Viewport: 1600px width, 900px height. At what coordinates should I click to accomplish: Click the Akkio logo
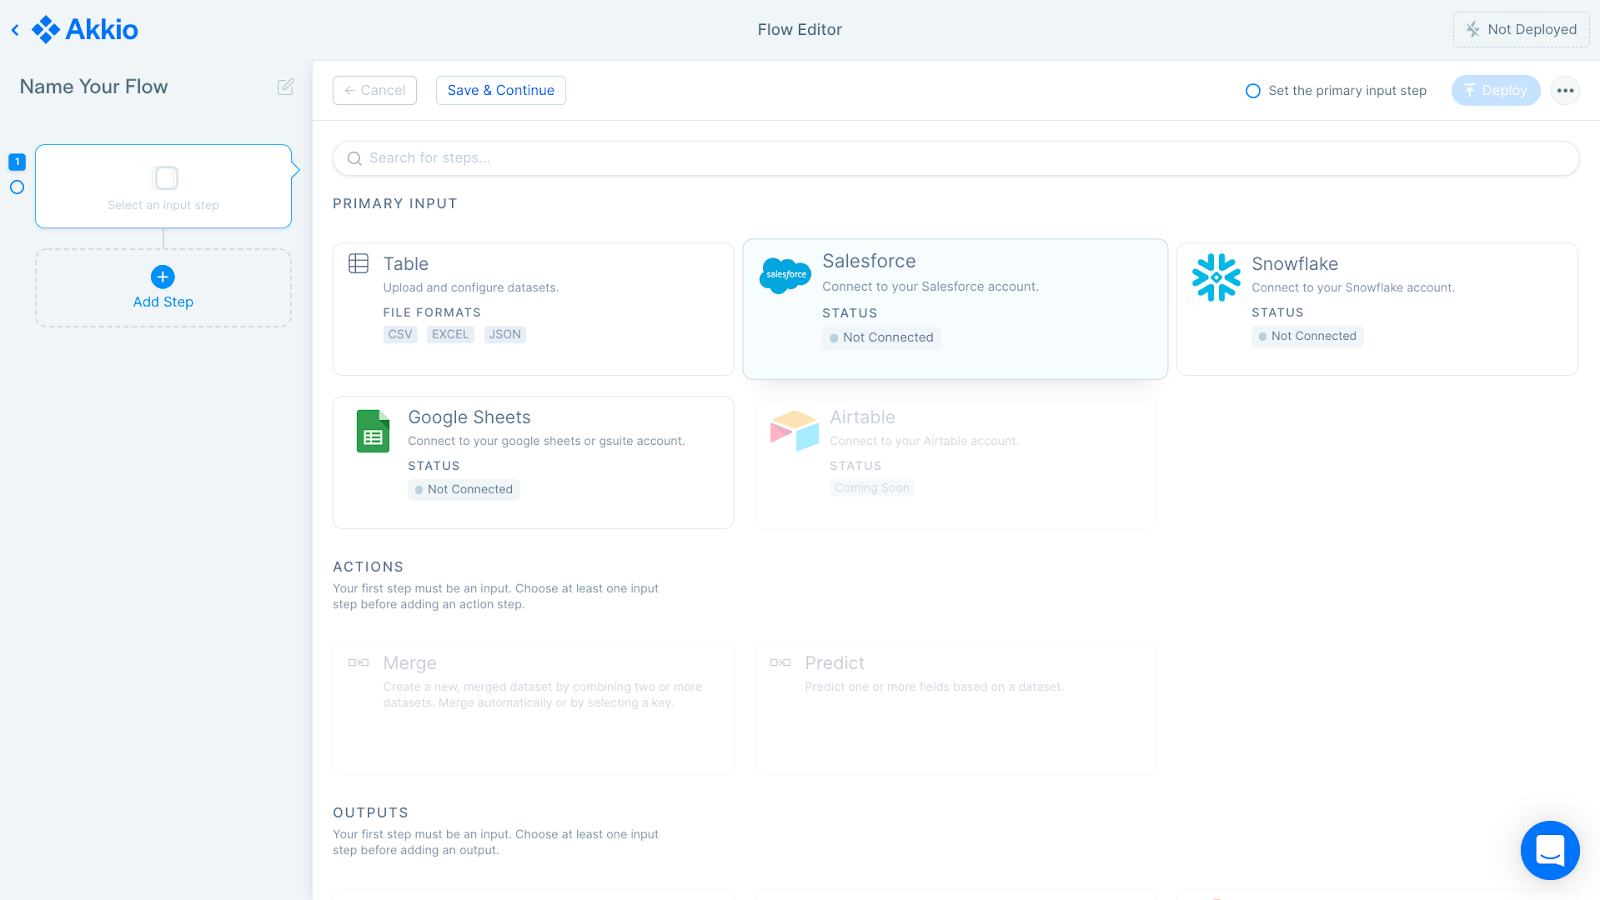coord(85,30)
